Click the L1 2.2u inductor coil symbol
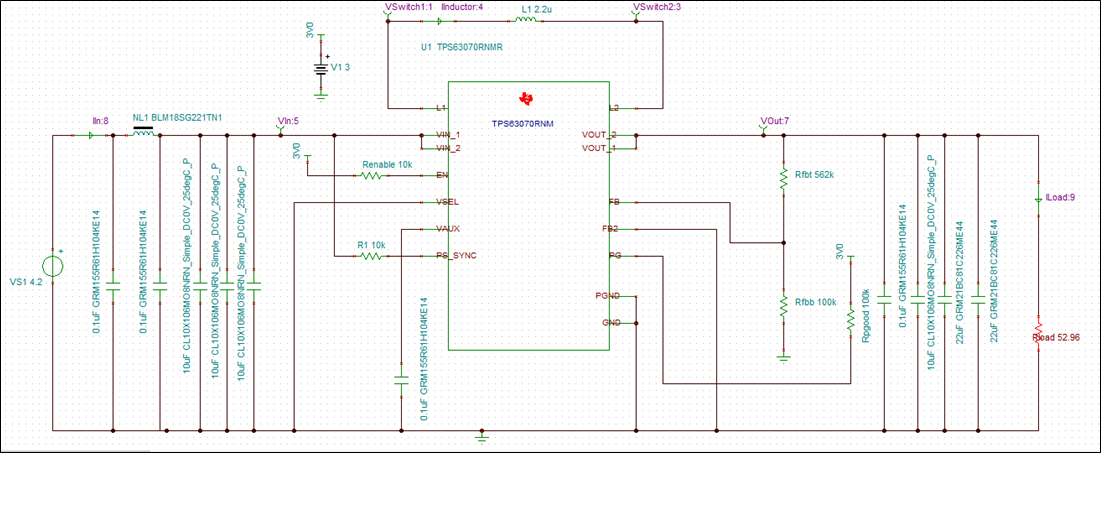 [x=526, y=21]
